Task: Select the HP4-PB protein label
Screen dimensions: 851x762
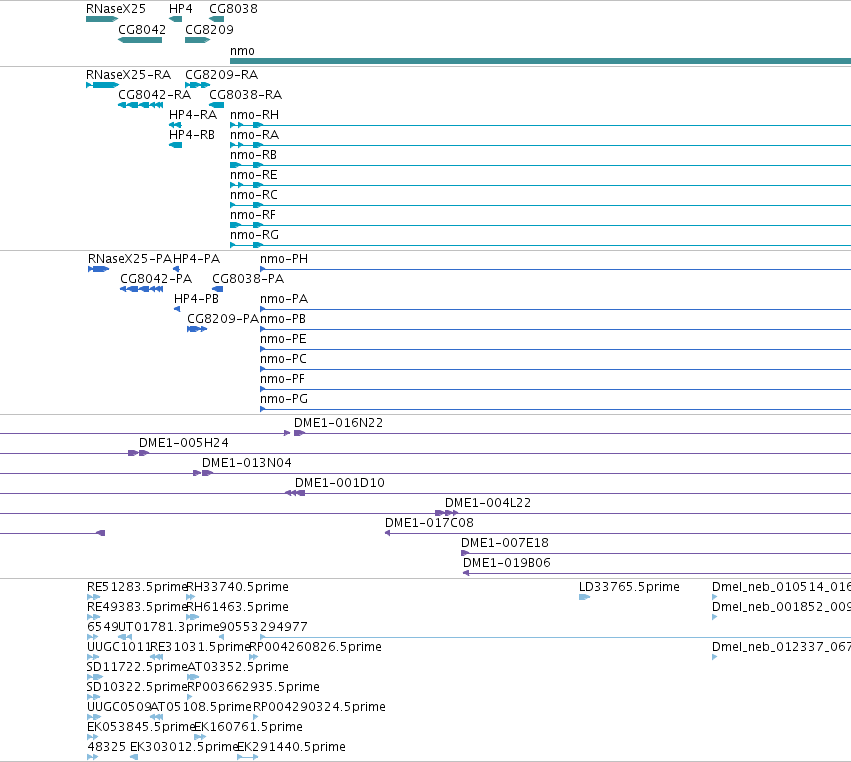Action: click(x=196, y=299)
